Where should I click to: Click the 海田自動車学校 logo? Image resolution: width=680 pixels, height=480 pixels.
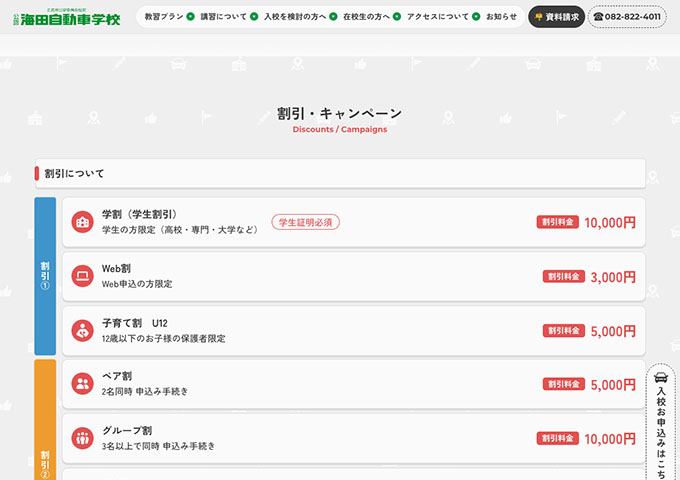pos(66,17)
